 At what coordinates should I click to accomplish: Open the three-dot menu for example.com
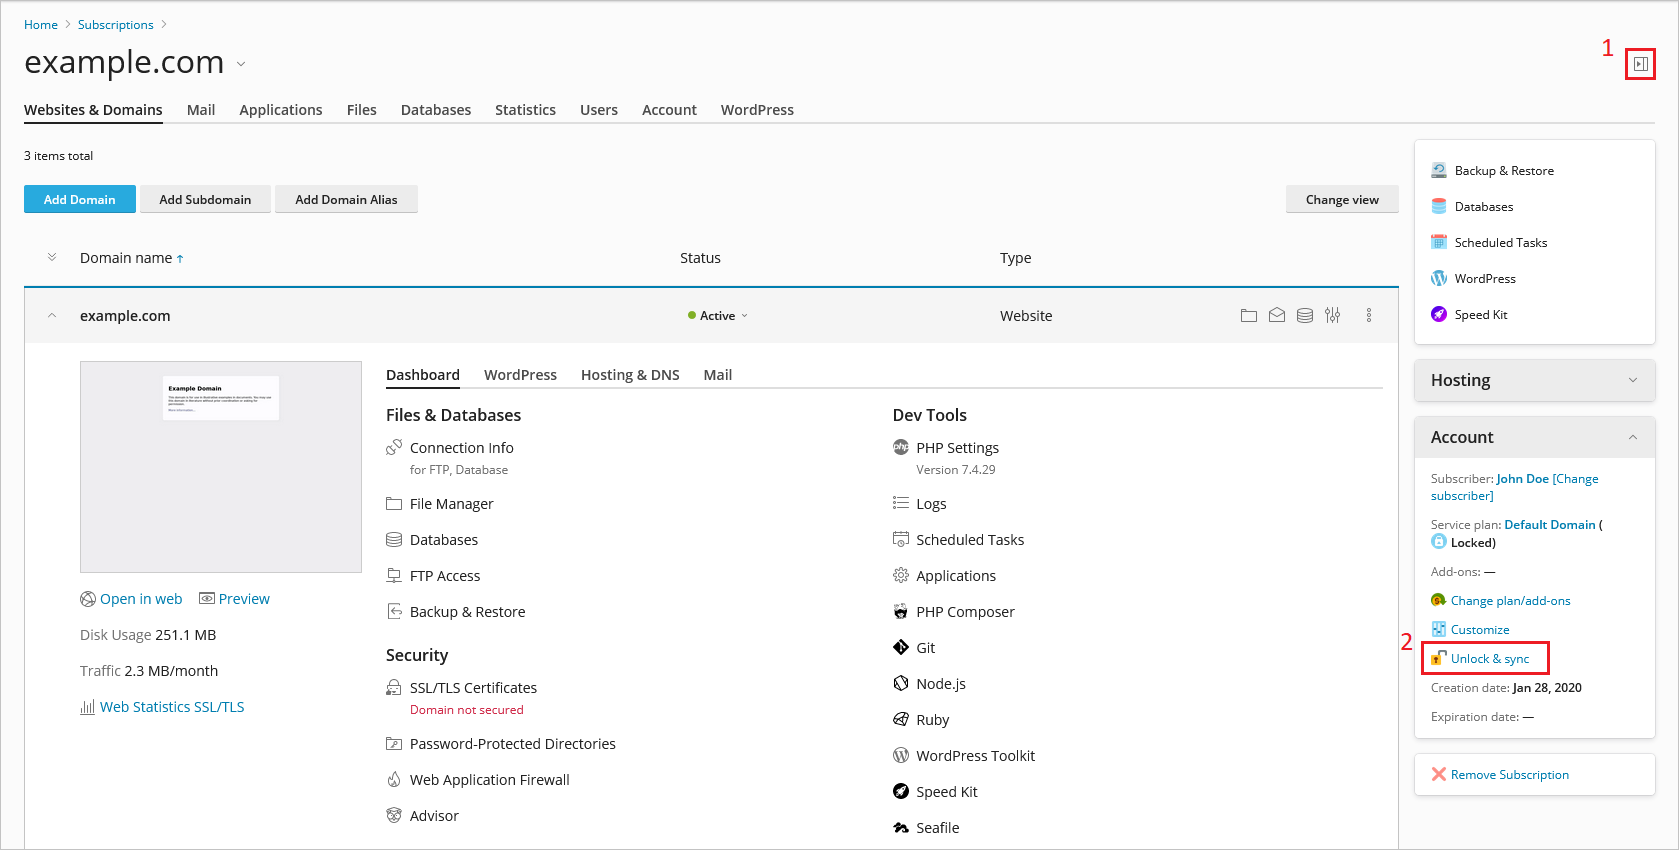pyautogui.click(x=1369, y=316)
